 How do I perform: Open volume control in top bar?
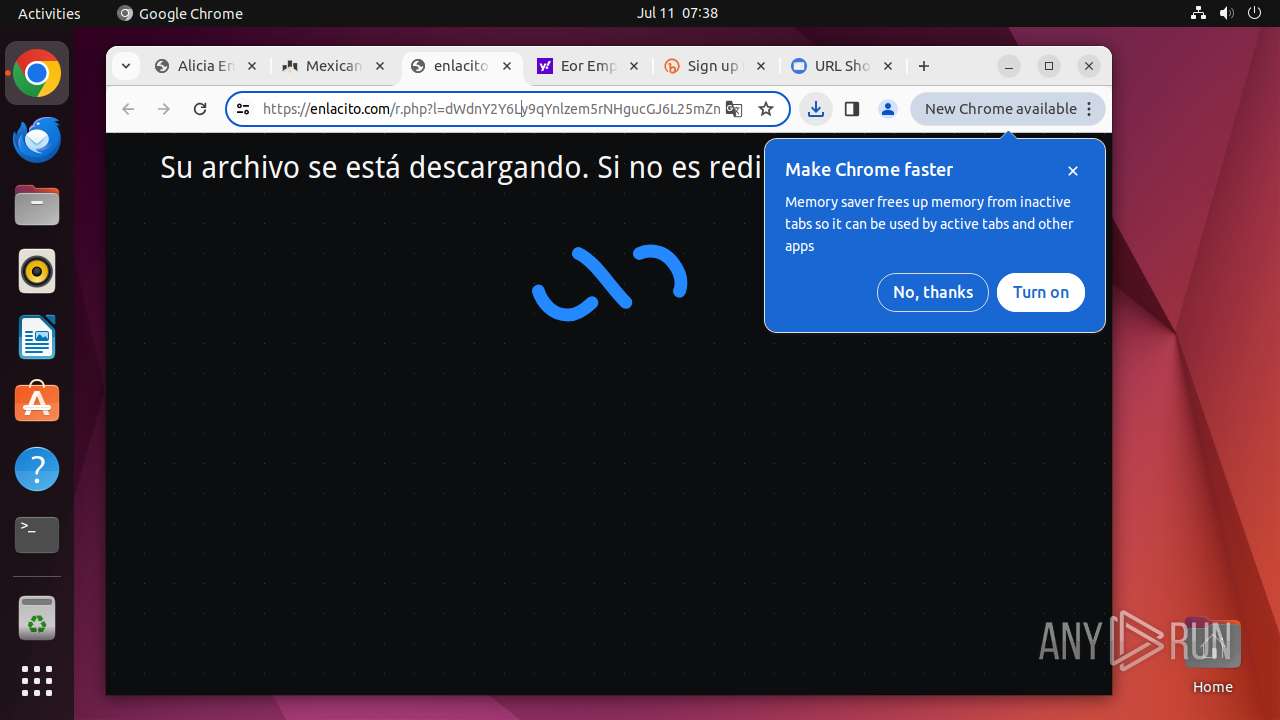[1227, 13]
